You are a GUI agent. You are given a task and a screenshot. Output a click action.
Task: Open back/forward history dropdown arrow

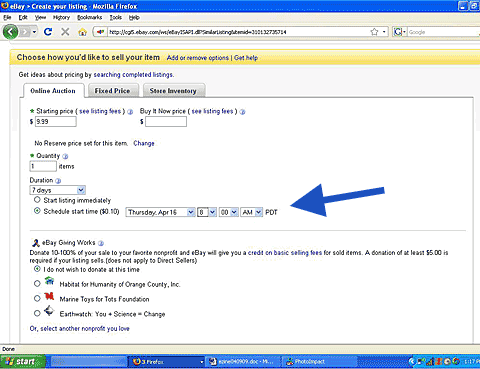(x=34, y=32)
